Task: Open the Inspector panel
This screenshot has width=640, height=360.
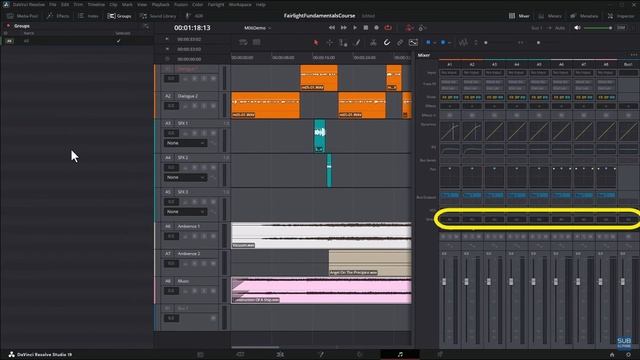Action: tap(621, 16)
